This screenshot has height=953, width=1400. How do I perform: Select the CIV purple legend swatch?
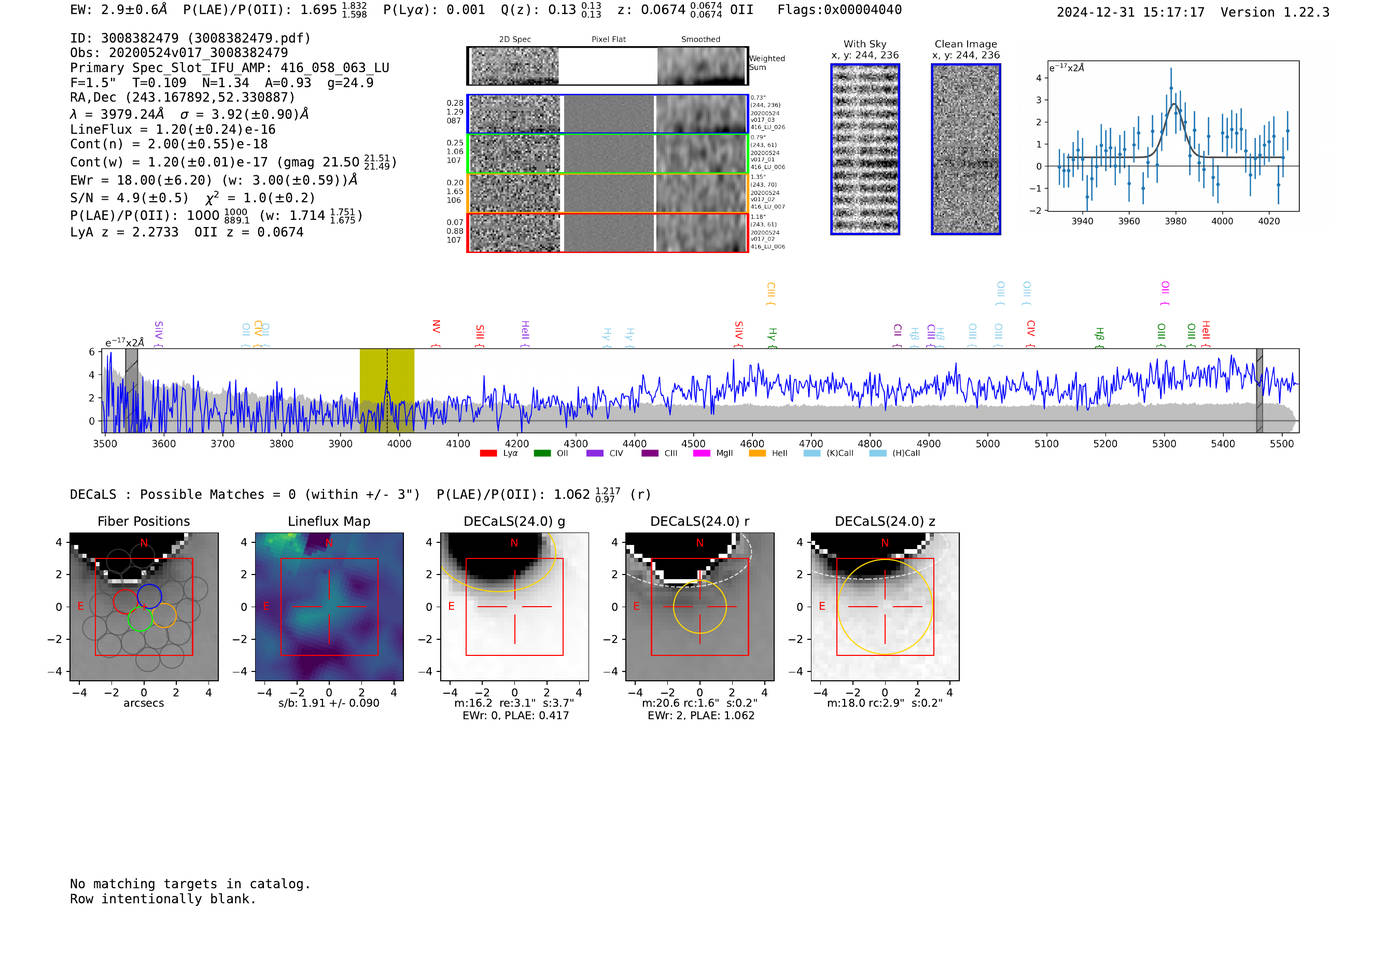(595, 453)
